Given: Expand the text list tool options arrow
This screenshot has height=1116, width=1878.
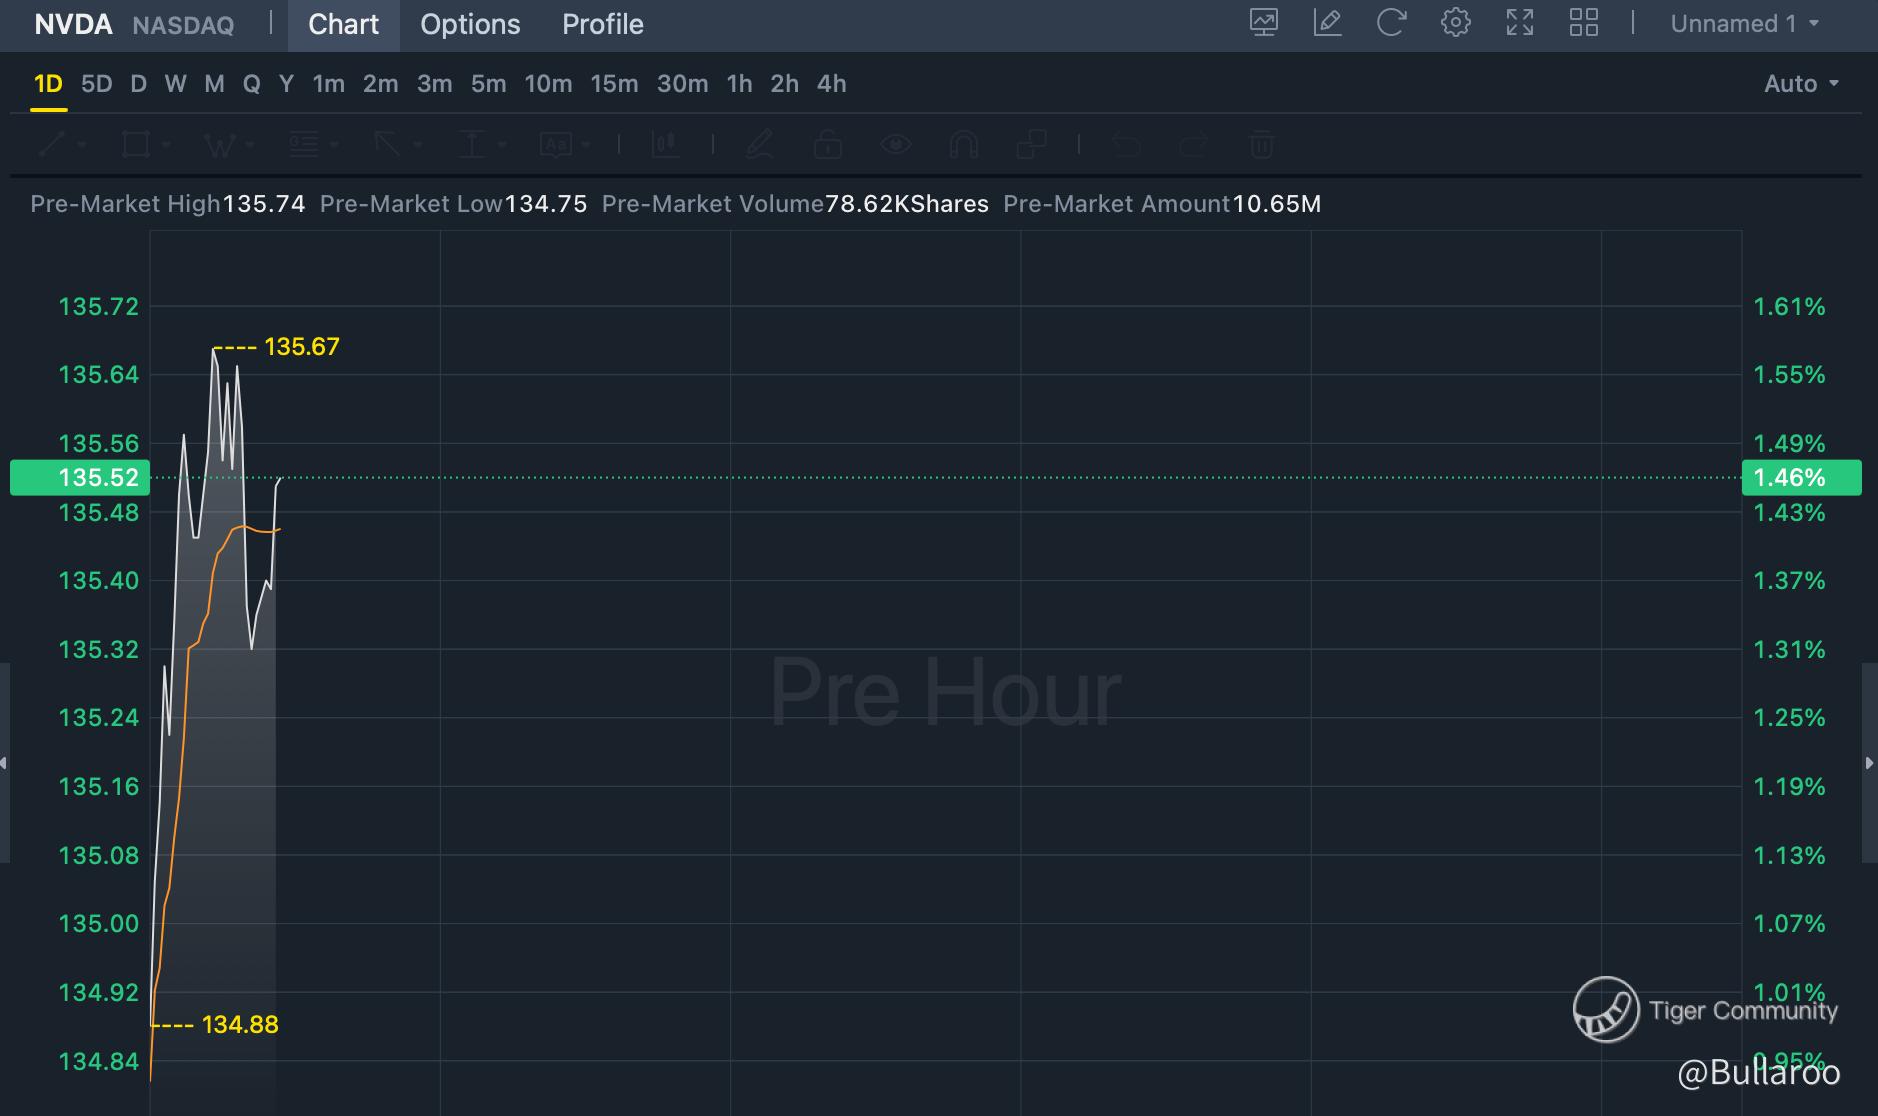Looking at the screenshot, I should point(334,145).
